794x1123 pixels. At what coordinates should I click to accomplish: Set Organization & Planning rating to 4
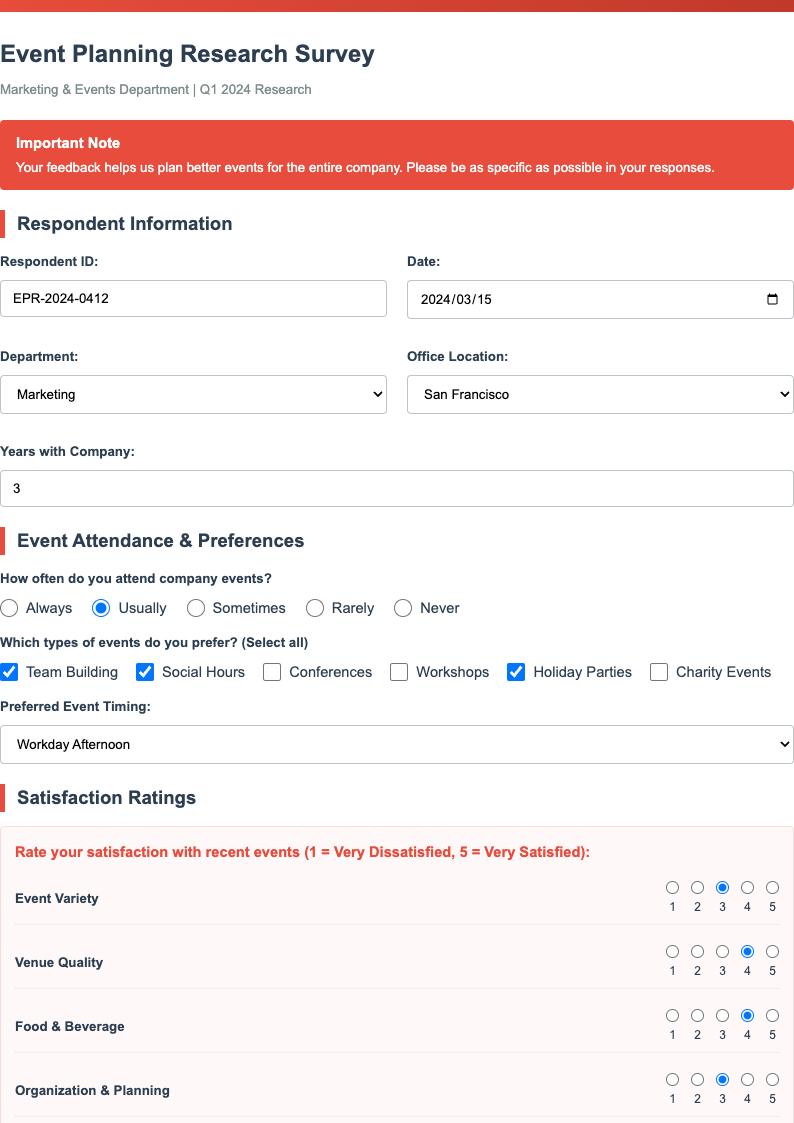coord(747,1080)
